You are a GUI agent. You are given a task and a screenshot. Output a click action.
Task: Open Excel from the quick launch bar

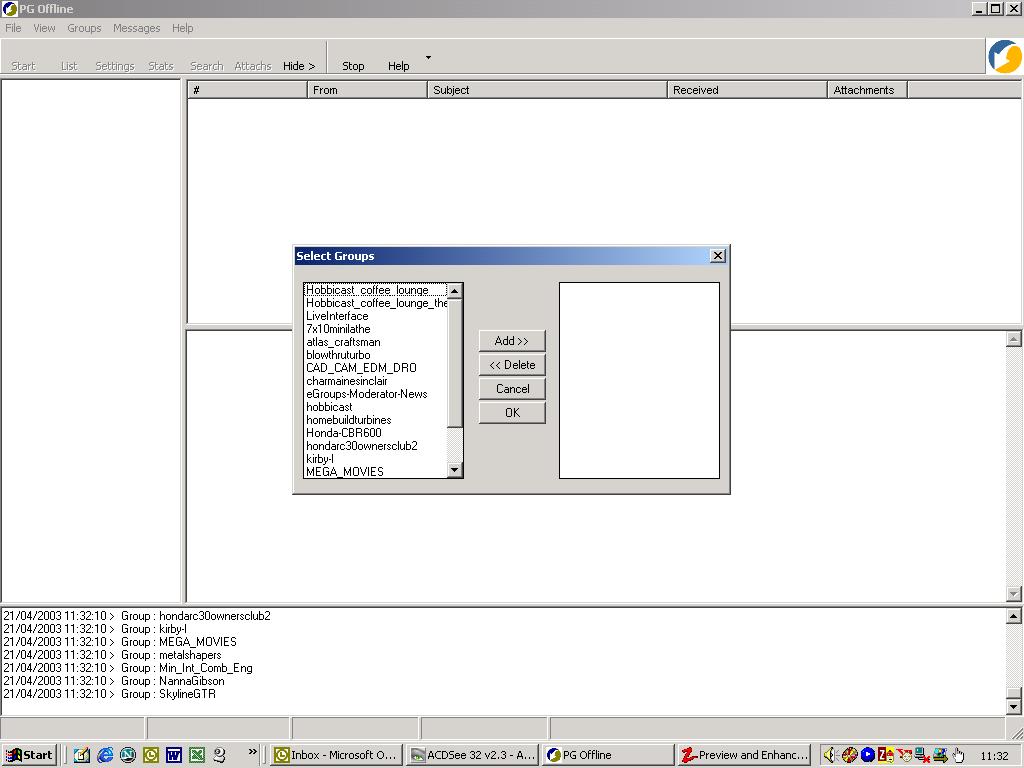point(197,755)
